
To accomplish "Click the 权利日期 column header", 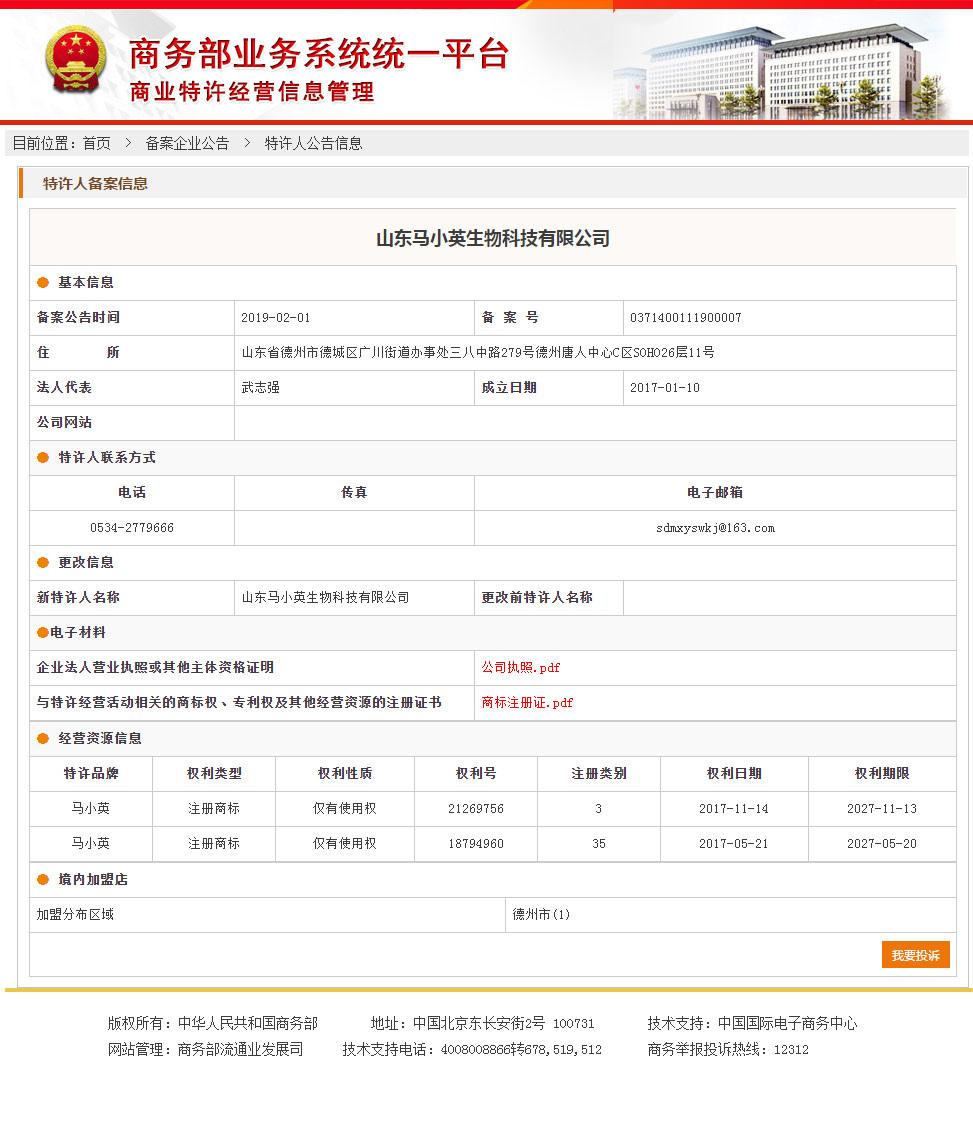I will click(x=734, y=773).
